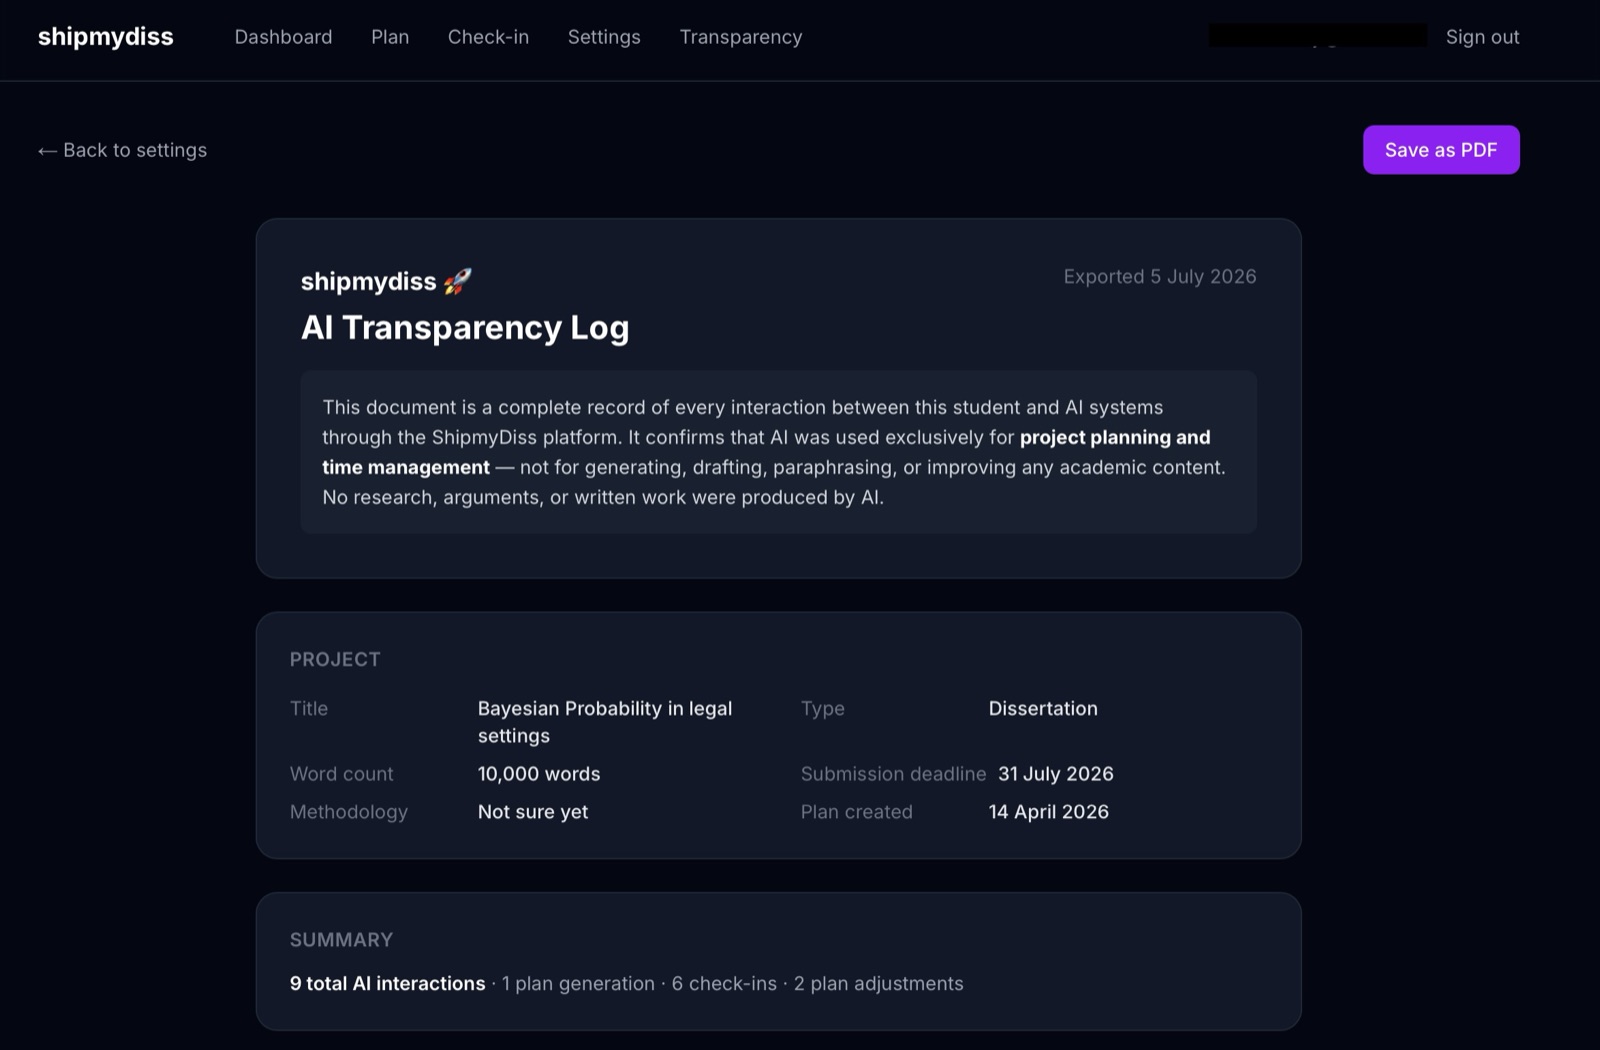Click the Plan created label
1600x1050 pixels.
(x=857, y=812)
